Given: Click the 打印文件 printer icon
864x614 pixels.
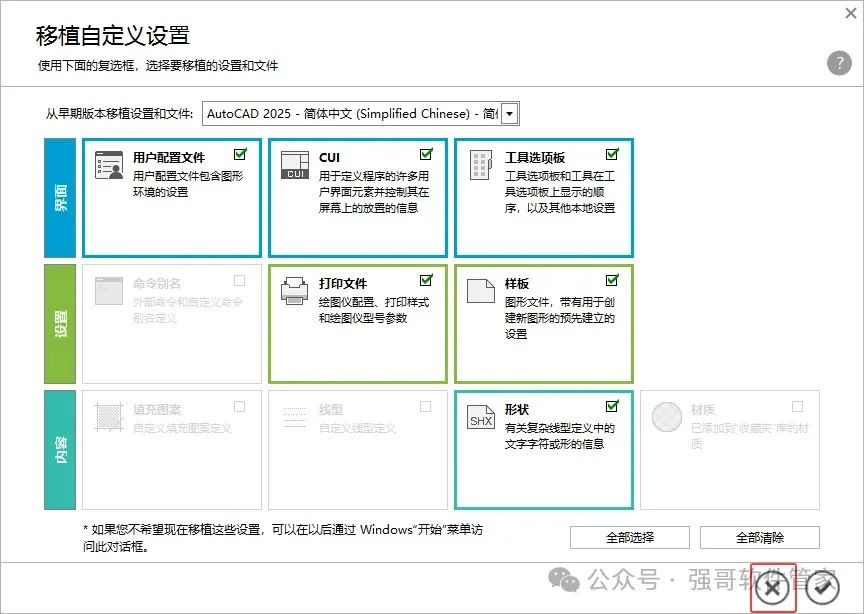Looking at the screenshot, I should coord(295,290).
